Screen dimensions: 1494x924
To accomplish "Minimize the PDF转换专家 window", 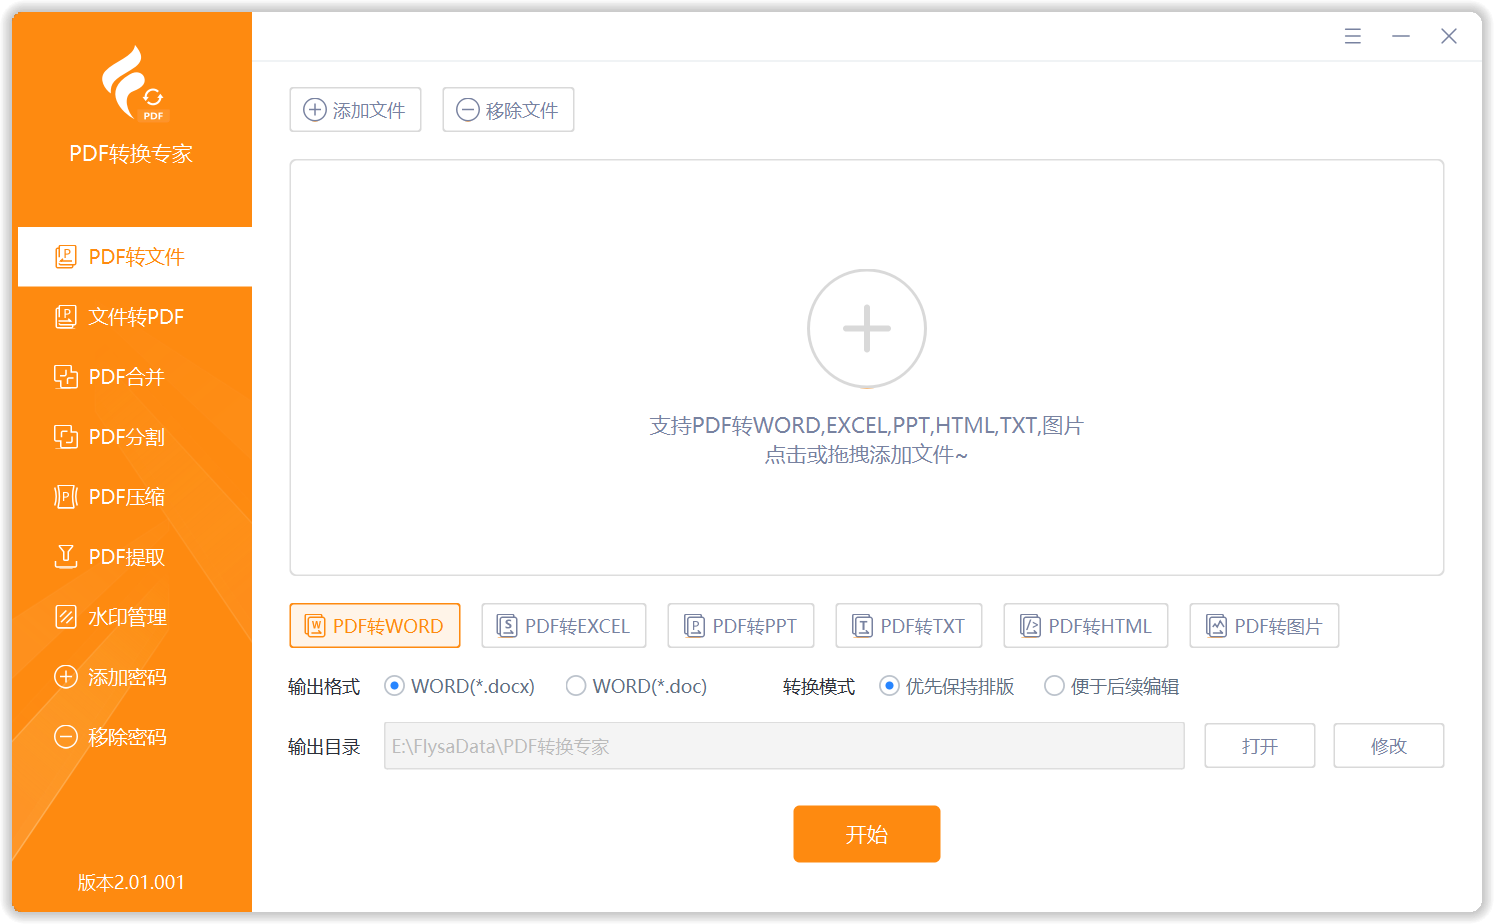I will (x=1401, y=36).
